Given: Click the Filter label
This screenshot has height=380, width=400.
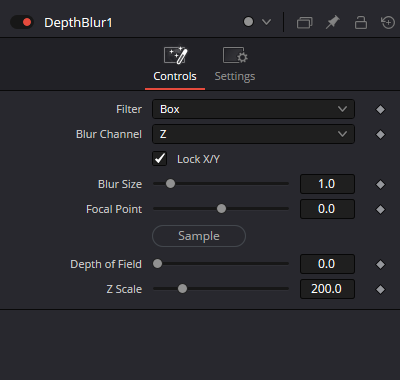Looking at the screenshot, I should coord(129,109).
